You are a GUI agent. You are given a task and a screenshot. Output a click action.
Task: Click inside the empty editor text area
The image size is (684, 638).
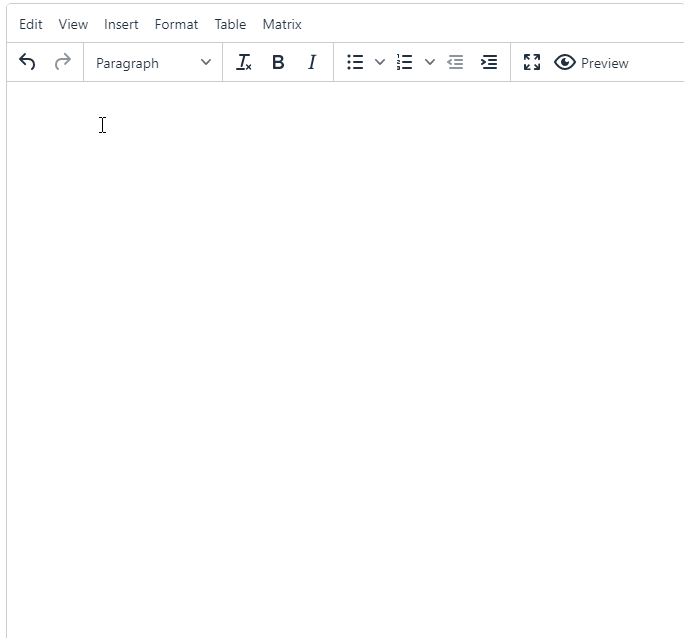pos(345,359)
